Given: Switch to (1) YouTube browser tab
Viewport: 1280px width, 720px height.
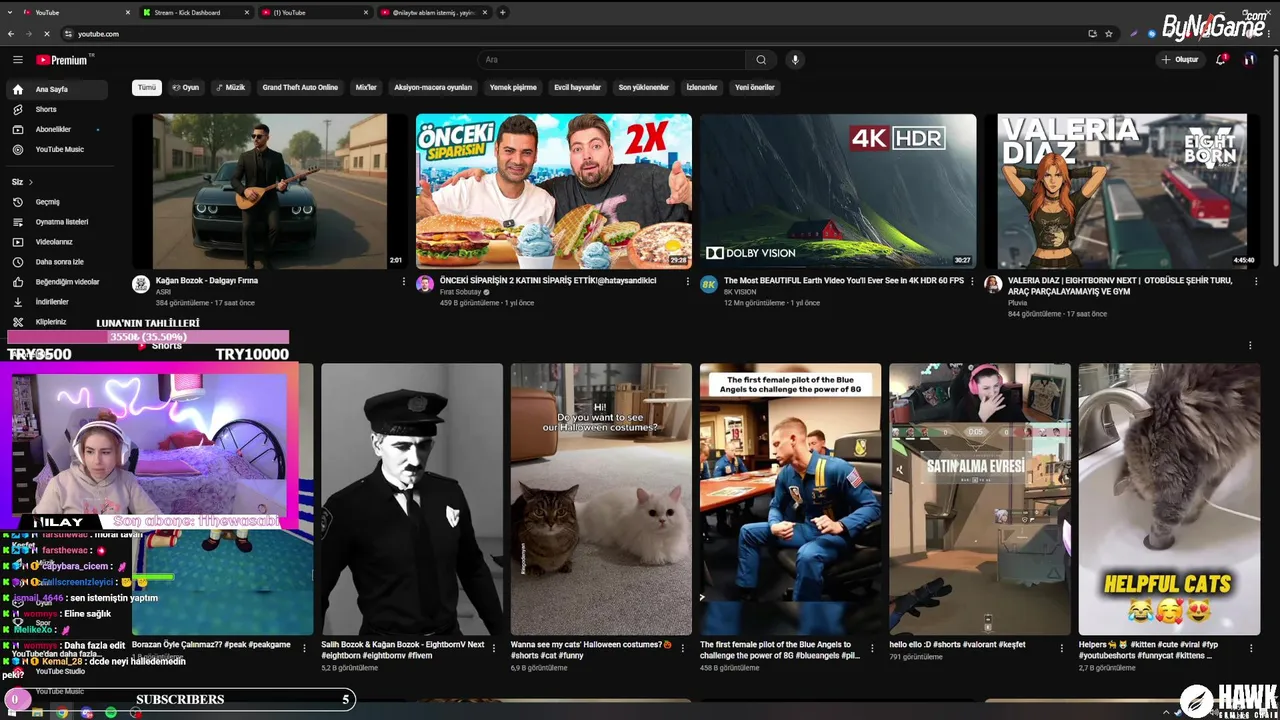Looking at the screenshot, I should 315,12.
